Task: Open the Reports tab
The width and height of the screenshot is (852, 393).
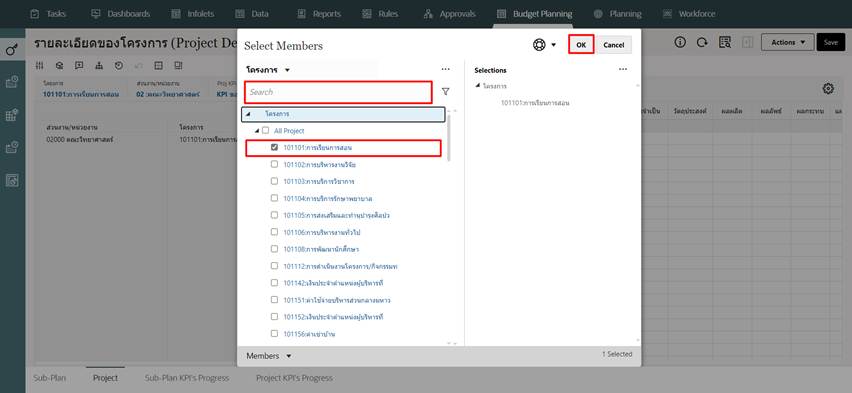Action: (x=319, y=14)
